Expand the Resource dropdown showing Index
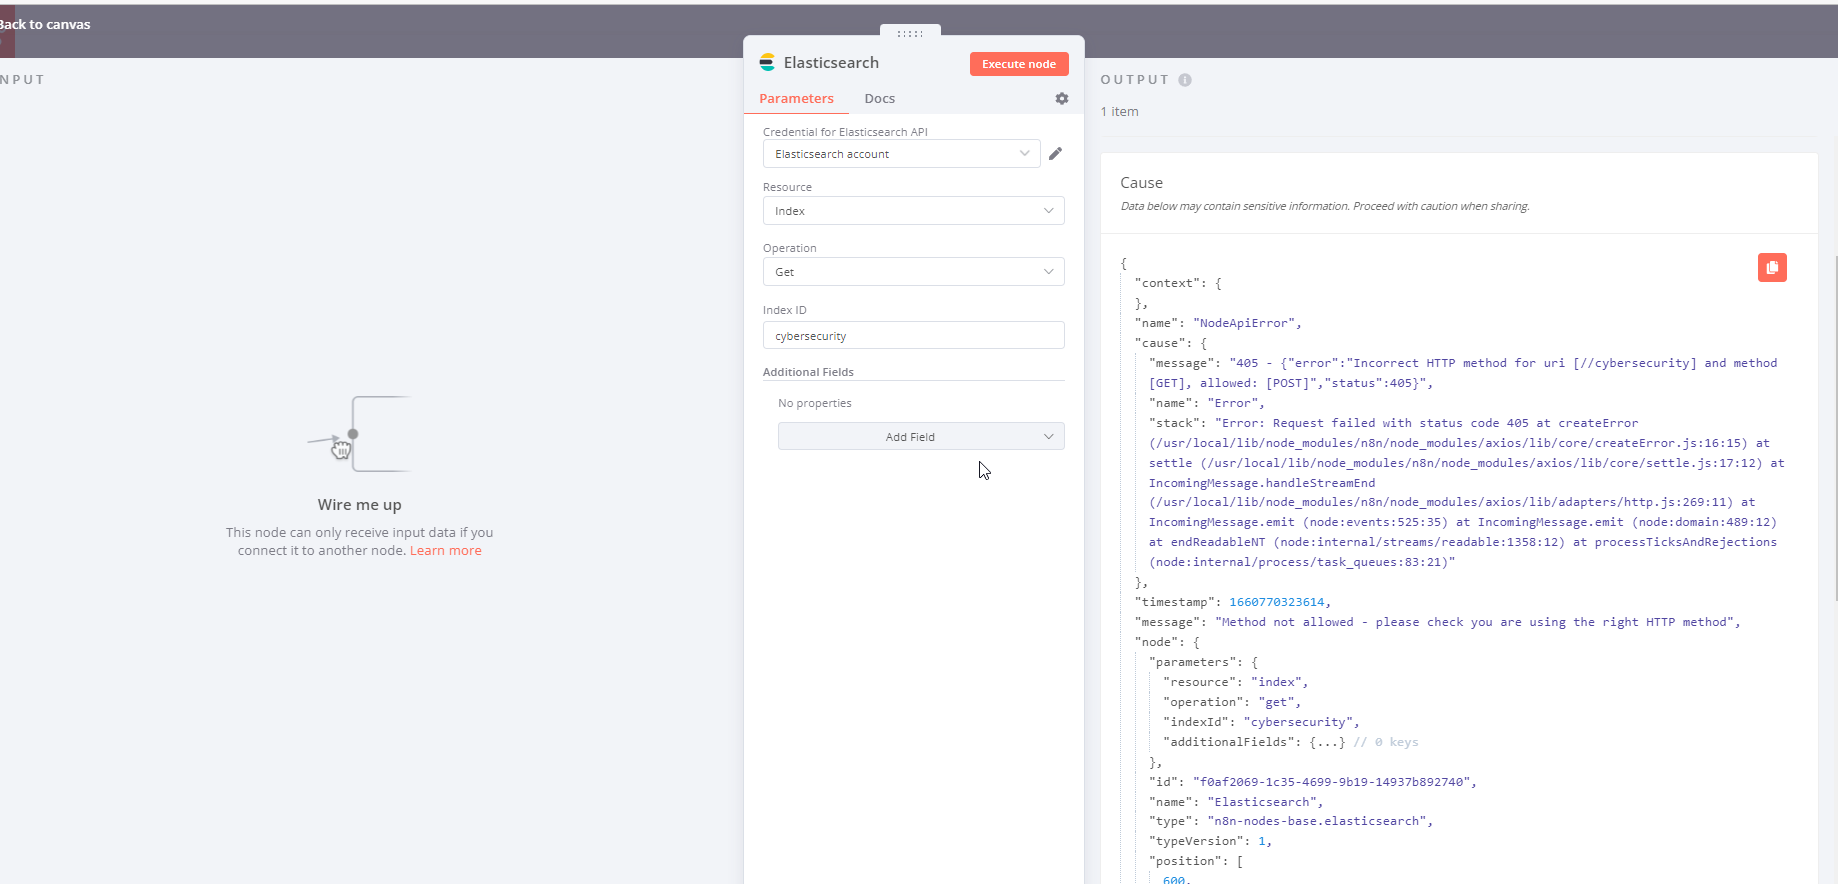1838x884 pixels. click(x=913, y=211)
